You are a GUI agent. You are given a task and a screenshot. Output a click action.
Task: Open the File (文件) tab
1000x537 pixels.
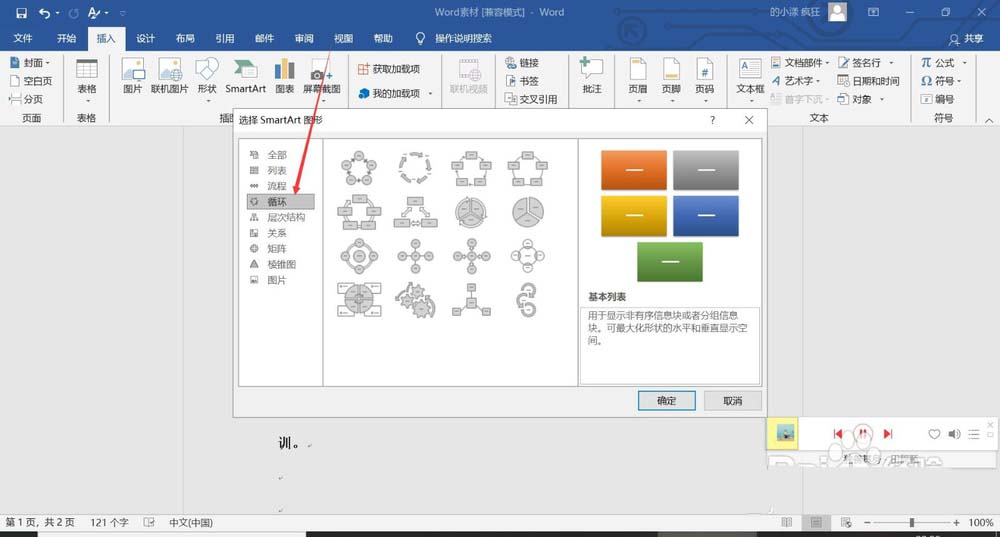[23, 38]
